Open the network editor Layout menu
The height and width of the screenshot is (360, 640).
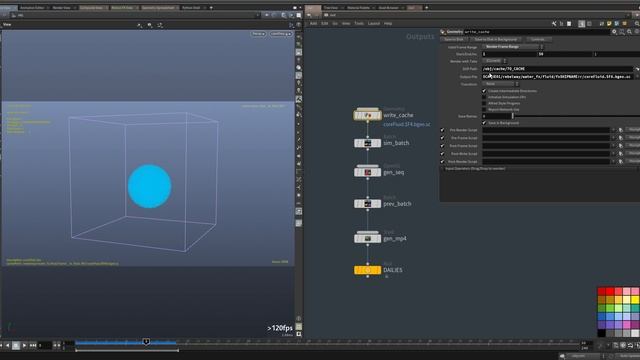[x=373, y=24]
